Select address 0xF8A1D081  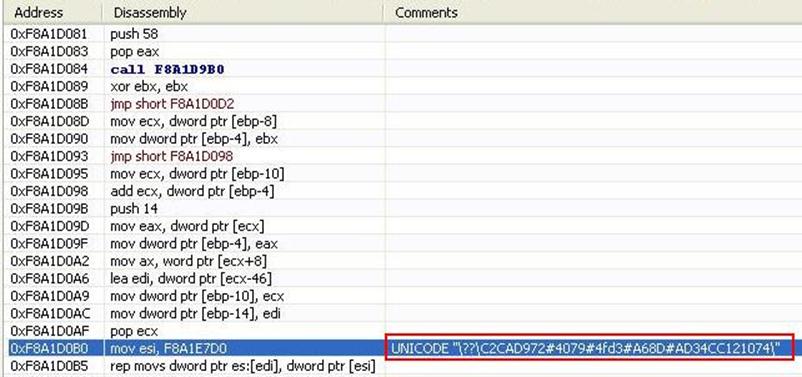(49, 34)
